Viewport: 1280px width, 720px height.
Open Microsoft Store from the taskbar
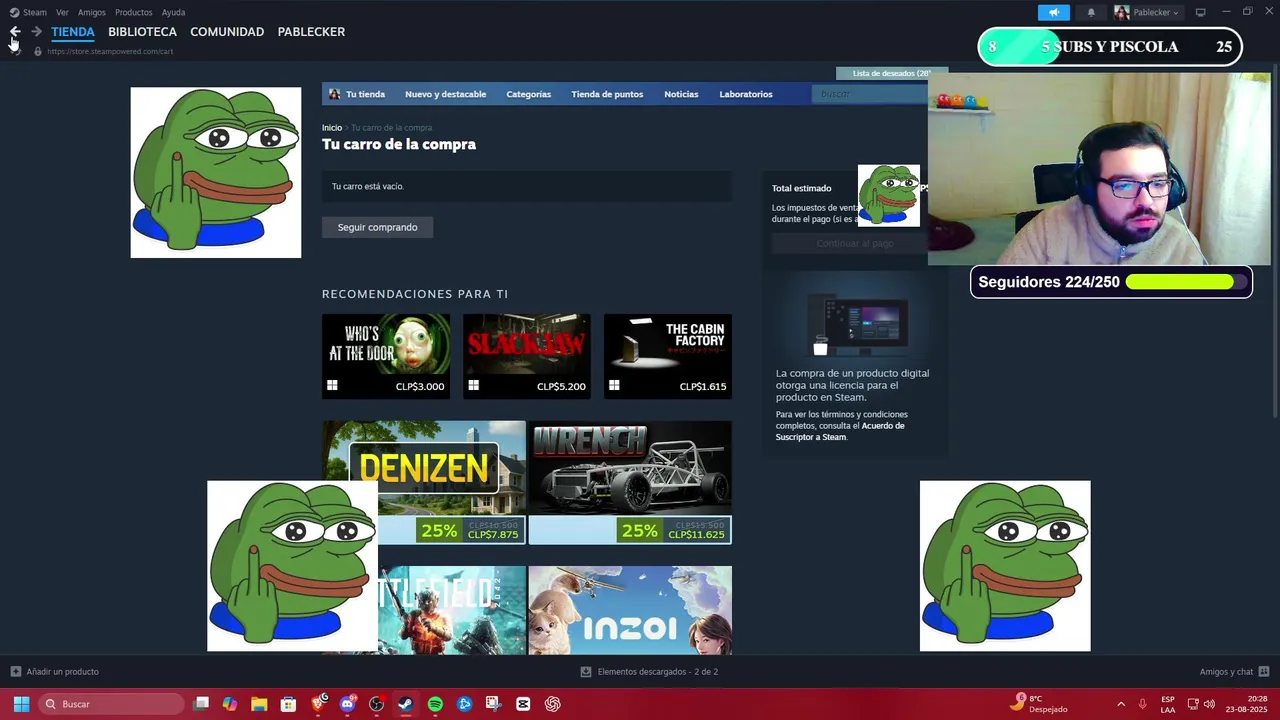click(288, 704)
